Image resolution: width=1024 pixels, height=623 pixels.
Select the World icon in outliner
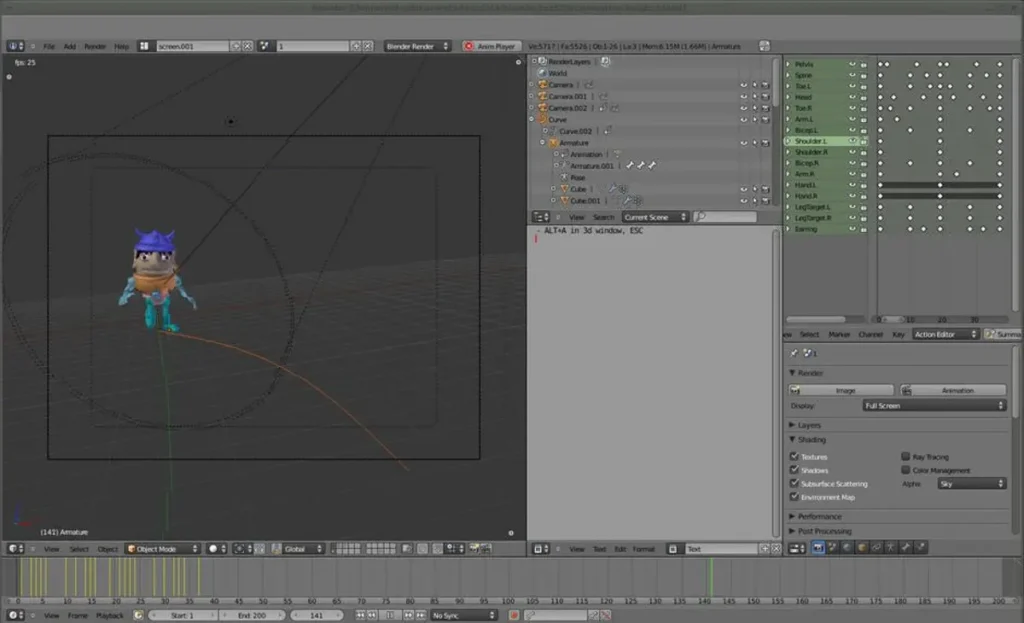(x=542, y=73)
